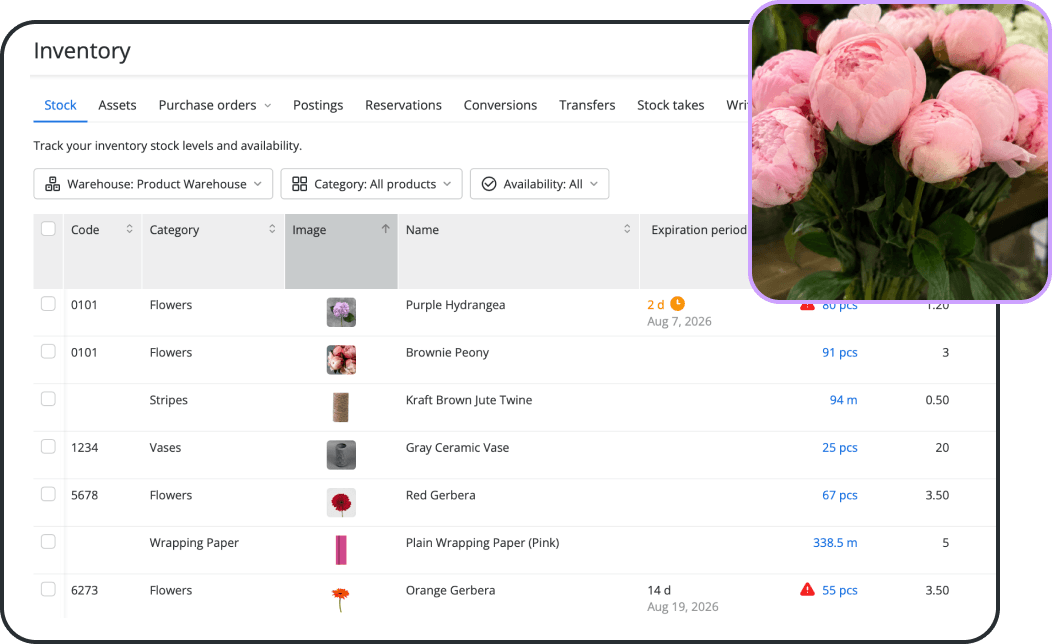Click the Wrapping Paper category cell
Screen dimensions: 1052x644
point(194,543)
